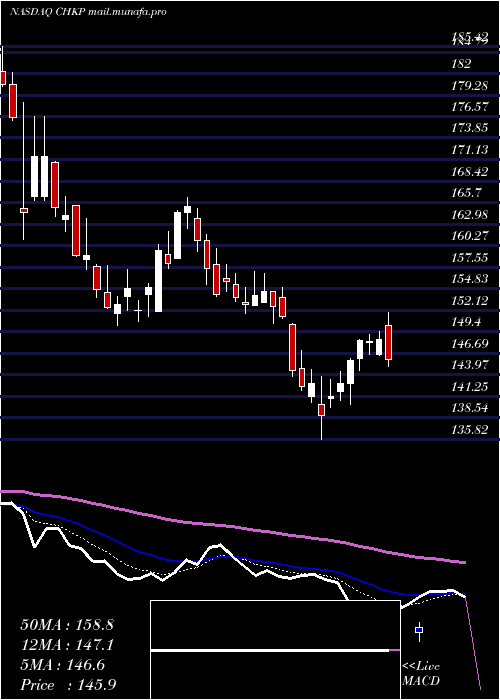The image size is (500, 700).
Task: Select the 162.98 price axis label
Action: (x=469, y=214)
